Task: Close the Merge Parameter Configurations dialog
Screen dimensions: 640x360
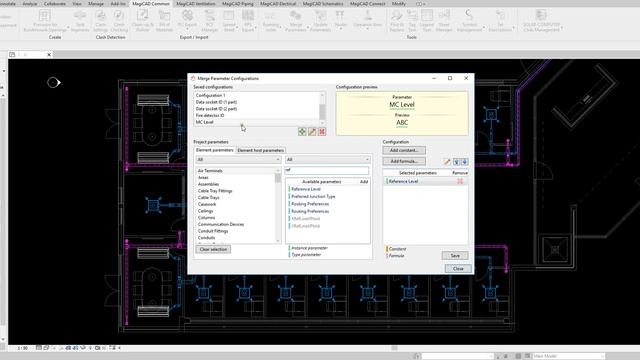Action: (458, 269)
